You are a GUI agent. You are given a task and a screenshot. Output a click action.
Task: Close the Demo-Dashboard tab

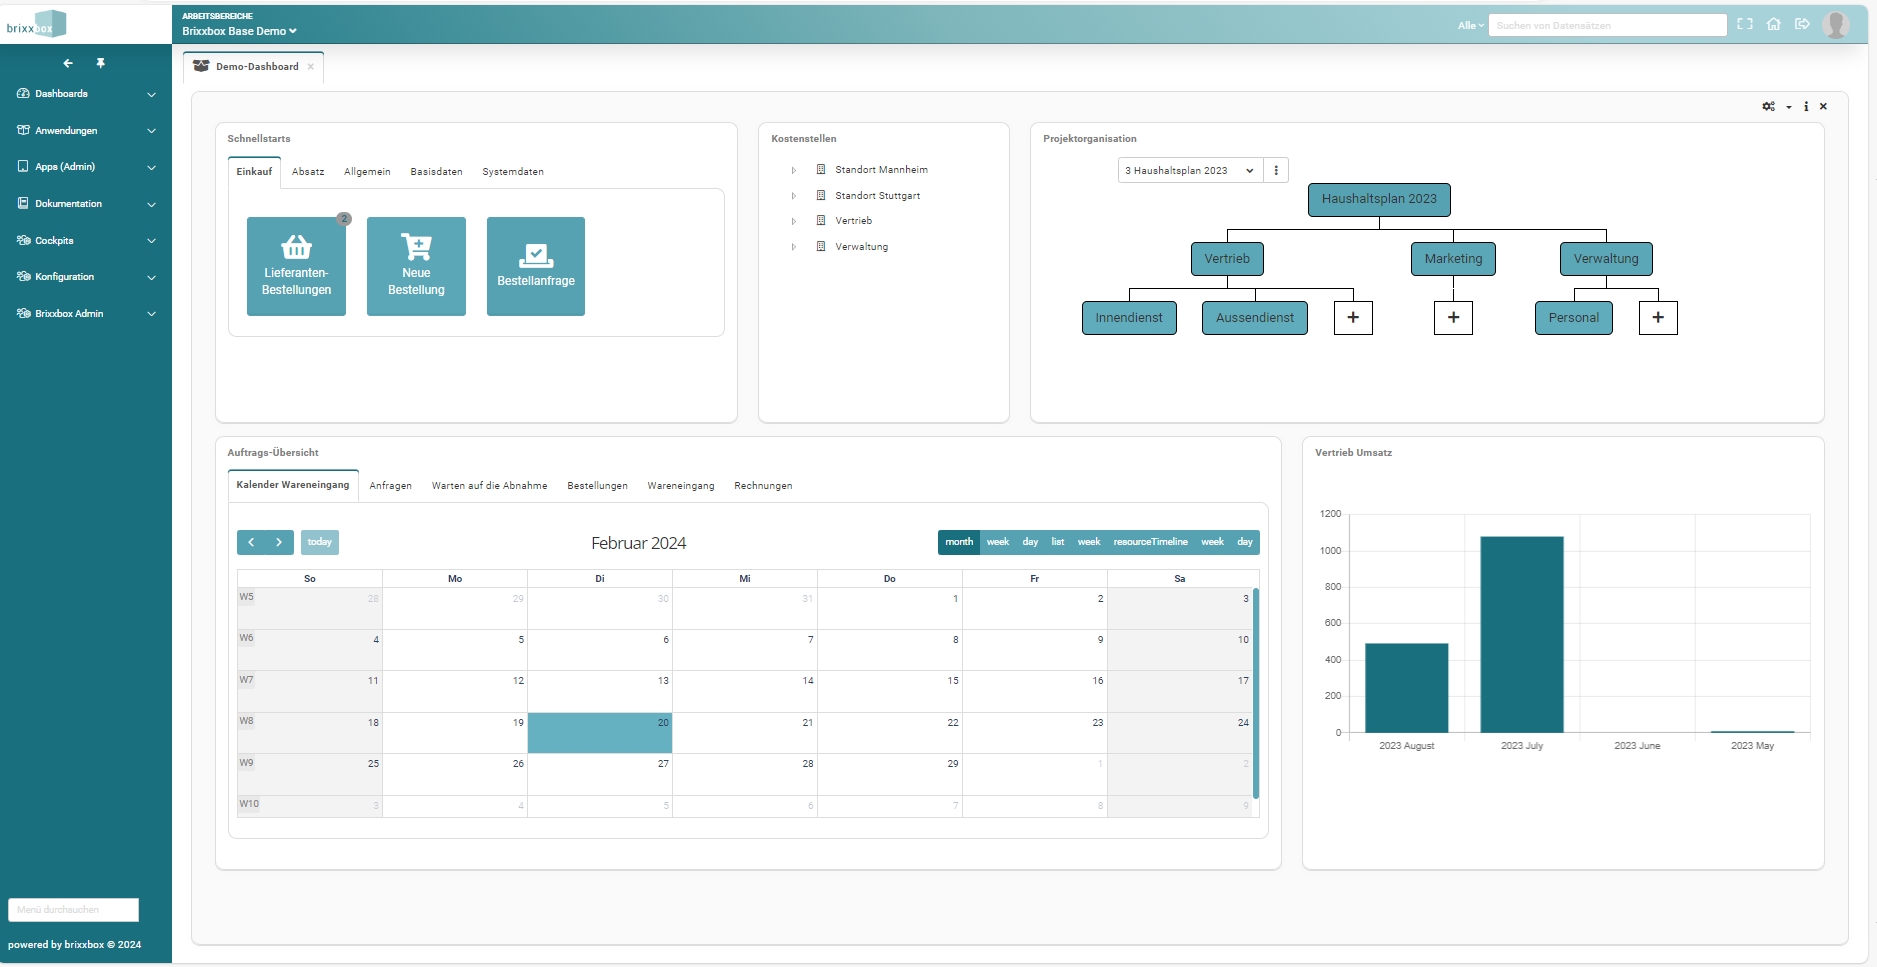point(311,67)
